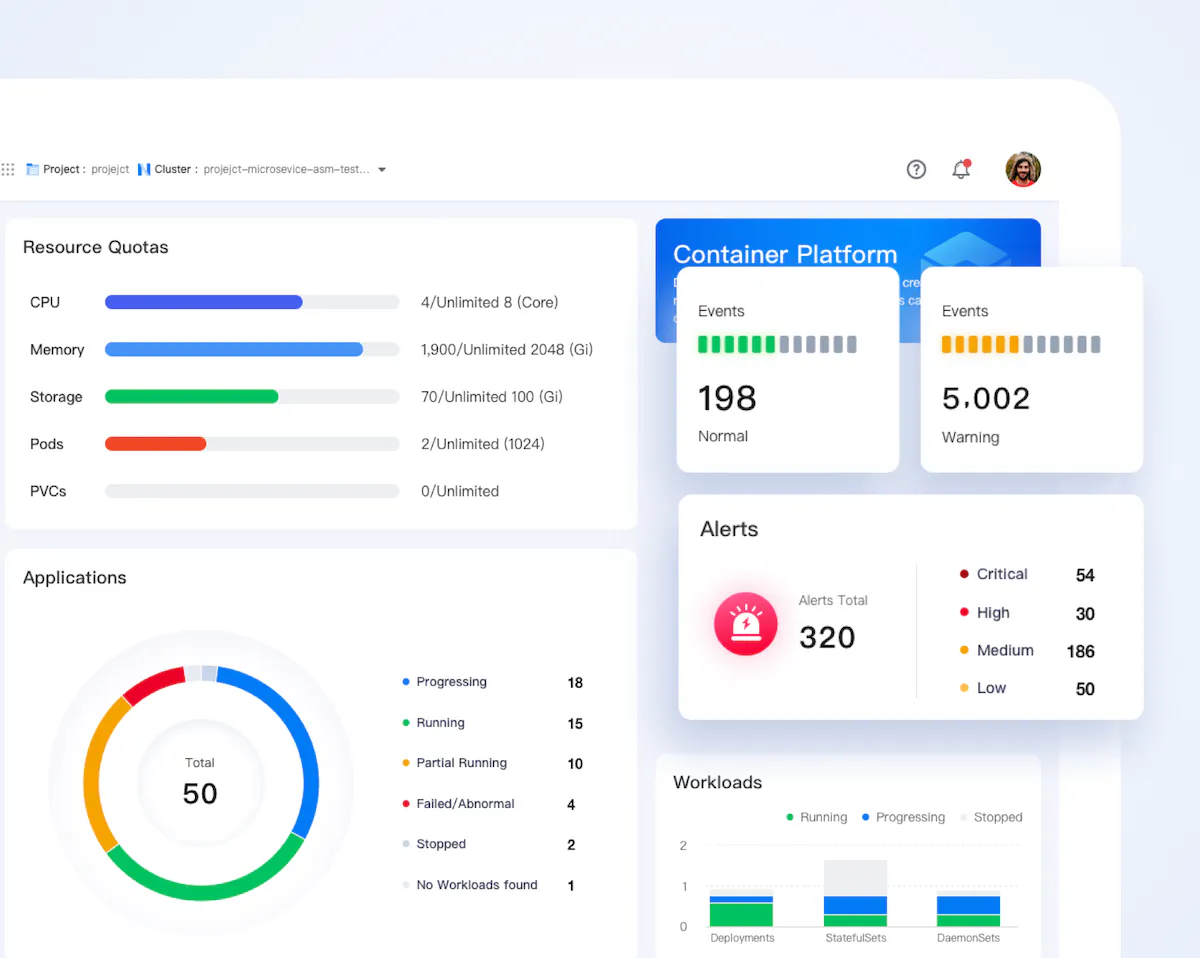1200x958 pixels.
Task: Open the app grid menu icon
Action: [x=8, y=170]
